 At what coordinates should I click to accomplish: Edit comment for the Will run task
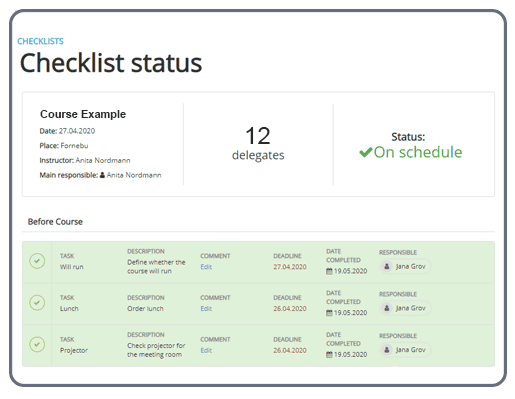(206, 267)
